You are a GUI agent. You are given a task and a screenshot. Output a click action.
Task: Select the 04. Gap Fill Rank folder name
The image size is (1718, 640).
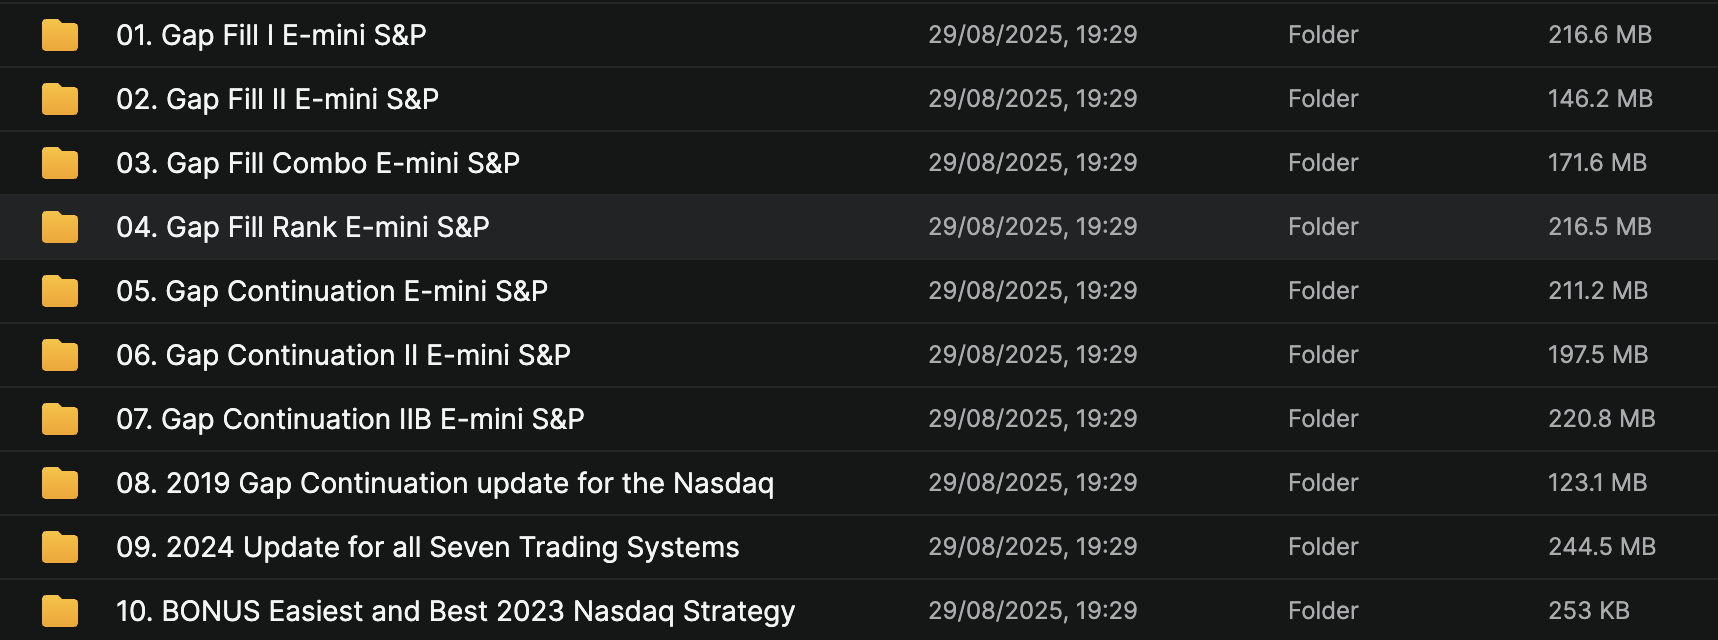point(303,227)
